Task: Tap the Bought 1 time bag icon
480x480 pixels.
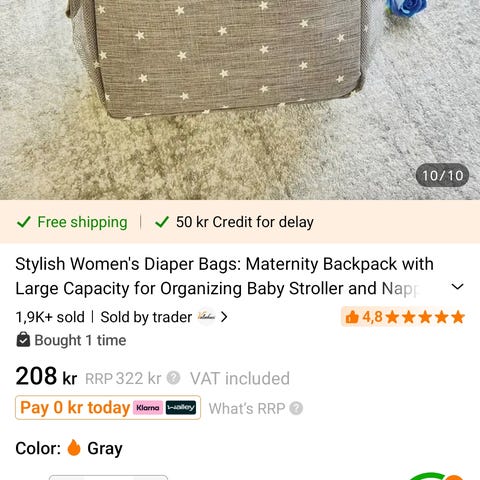Action: (23, 340)
